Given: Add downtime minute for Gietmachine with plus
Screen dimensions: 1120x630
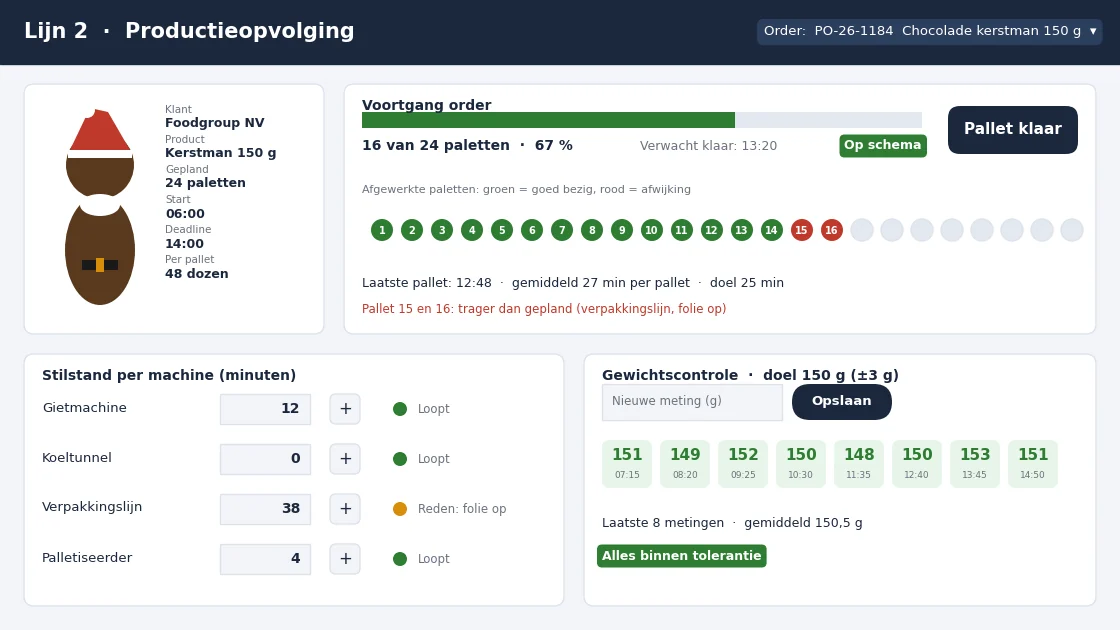Looking at the screenshot, I should (345, 409).
